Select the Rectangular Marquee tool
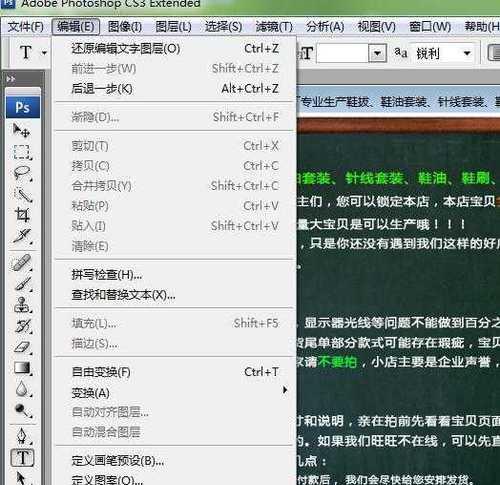This screenshot has height=485, width=500. point(22,152)
